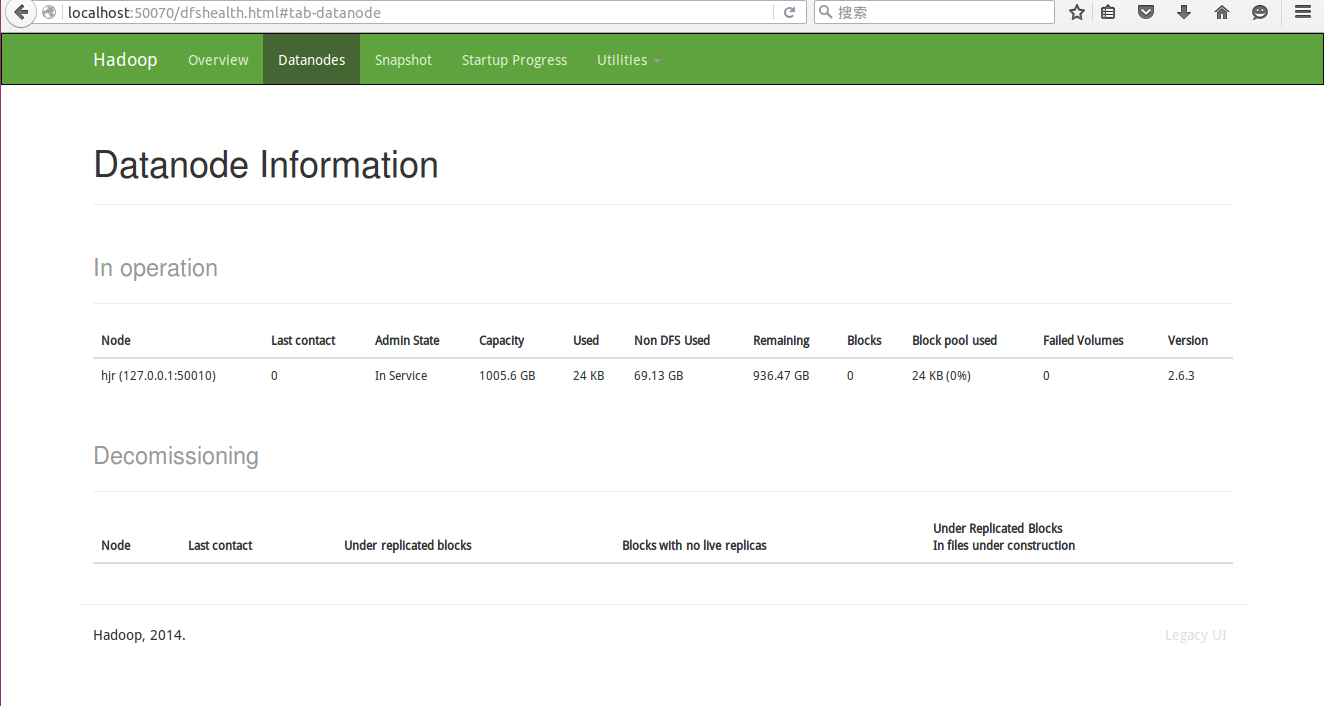1324x706 pixels.
Task: Click the 'Remaining' column header
Action: (x=781, y=341)
